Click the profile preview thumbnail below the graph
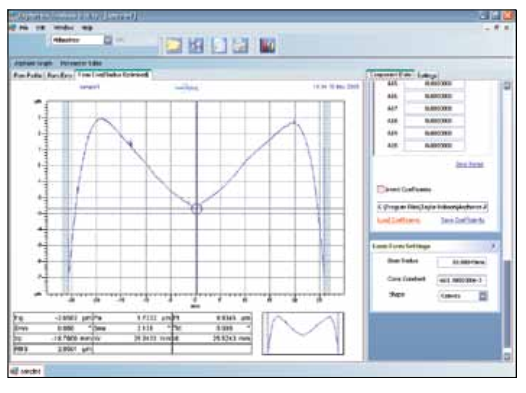 click(x=303, y=333)
